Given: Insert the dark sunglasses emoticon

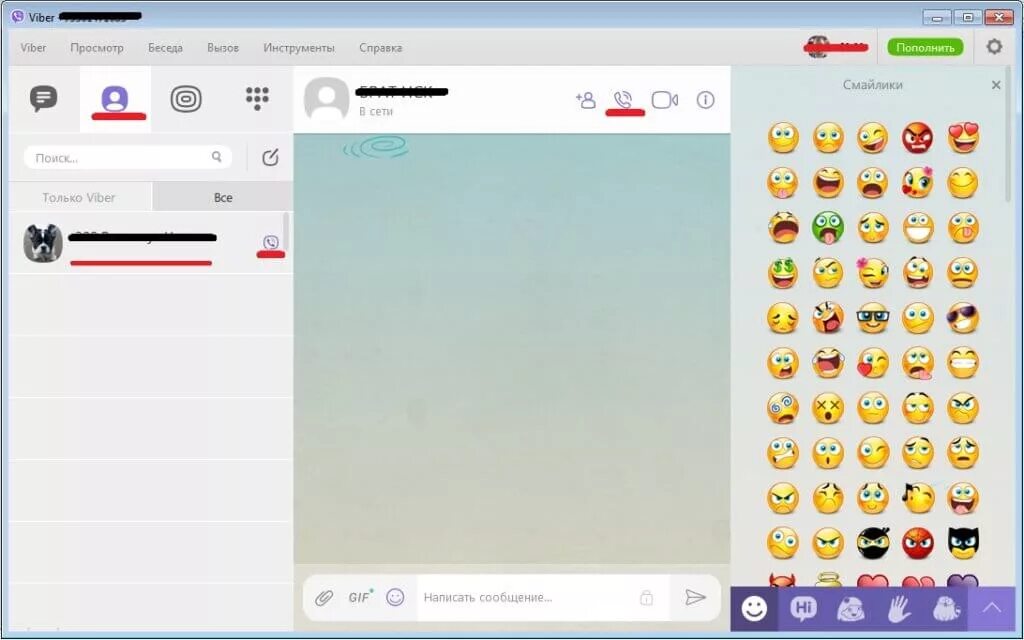Looking at the screenshot, I should (963, 318).
